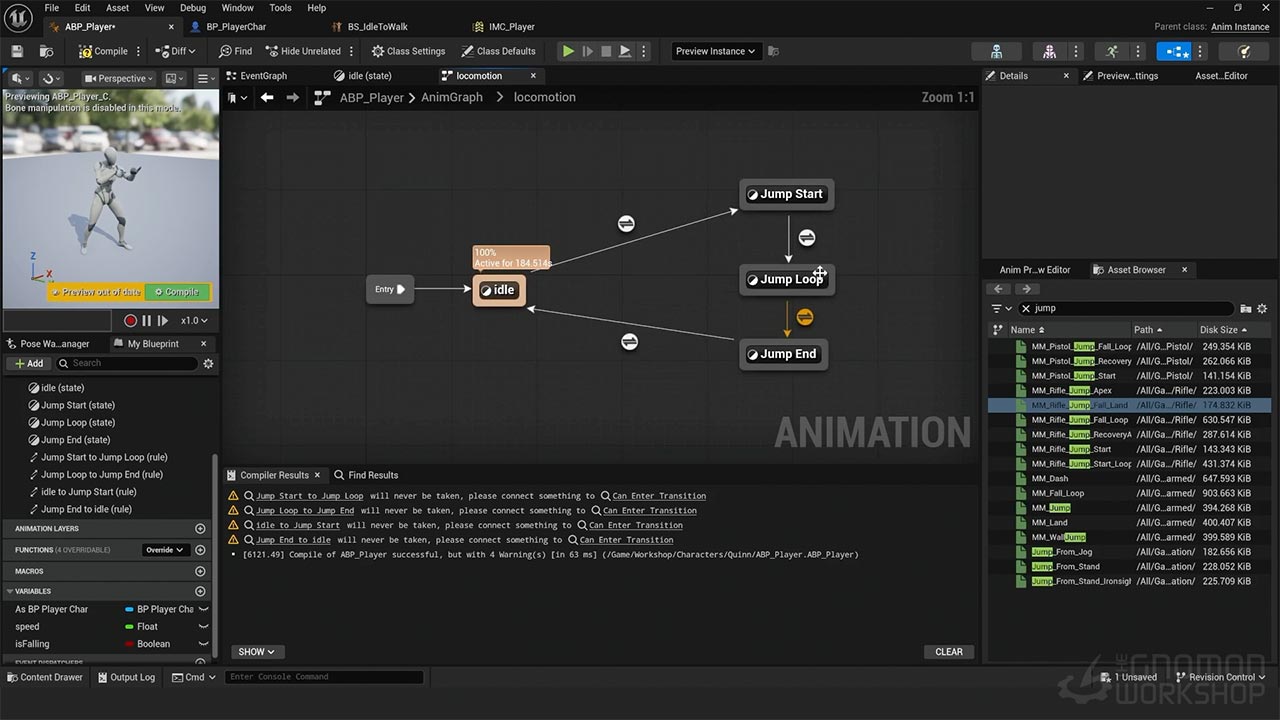
Task: Toggle visibility of the isFalling variable
Action: (203, 644)
